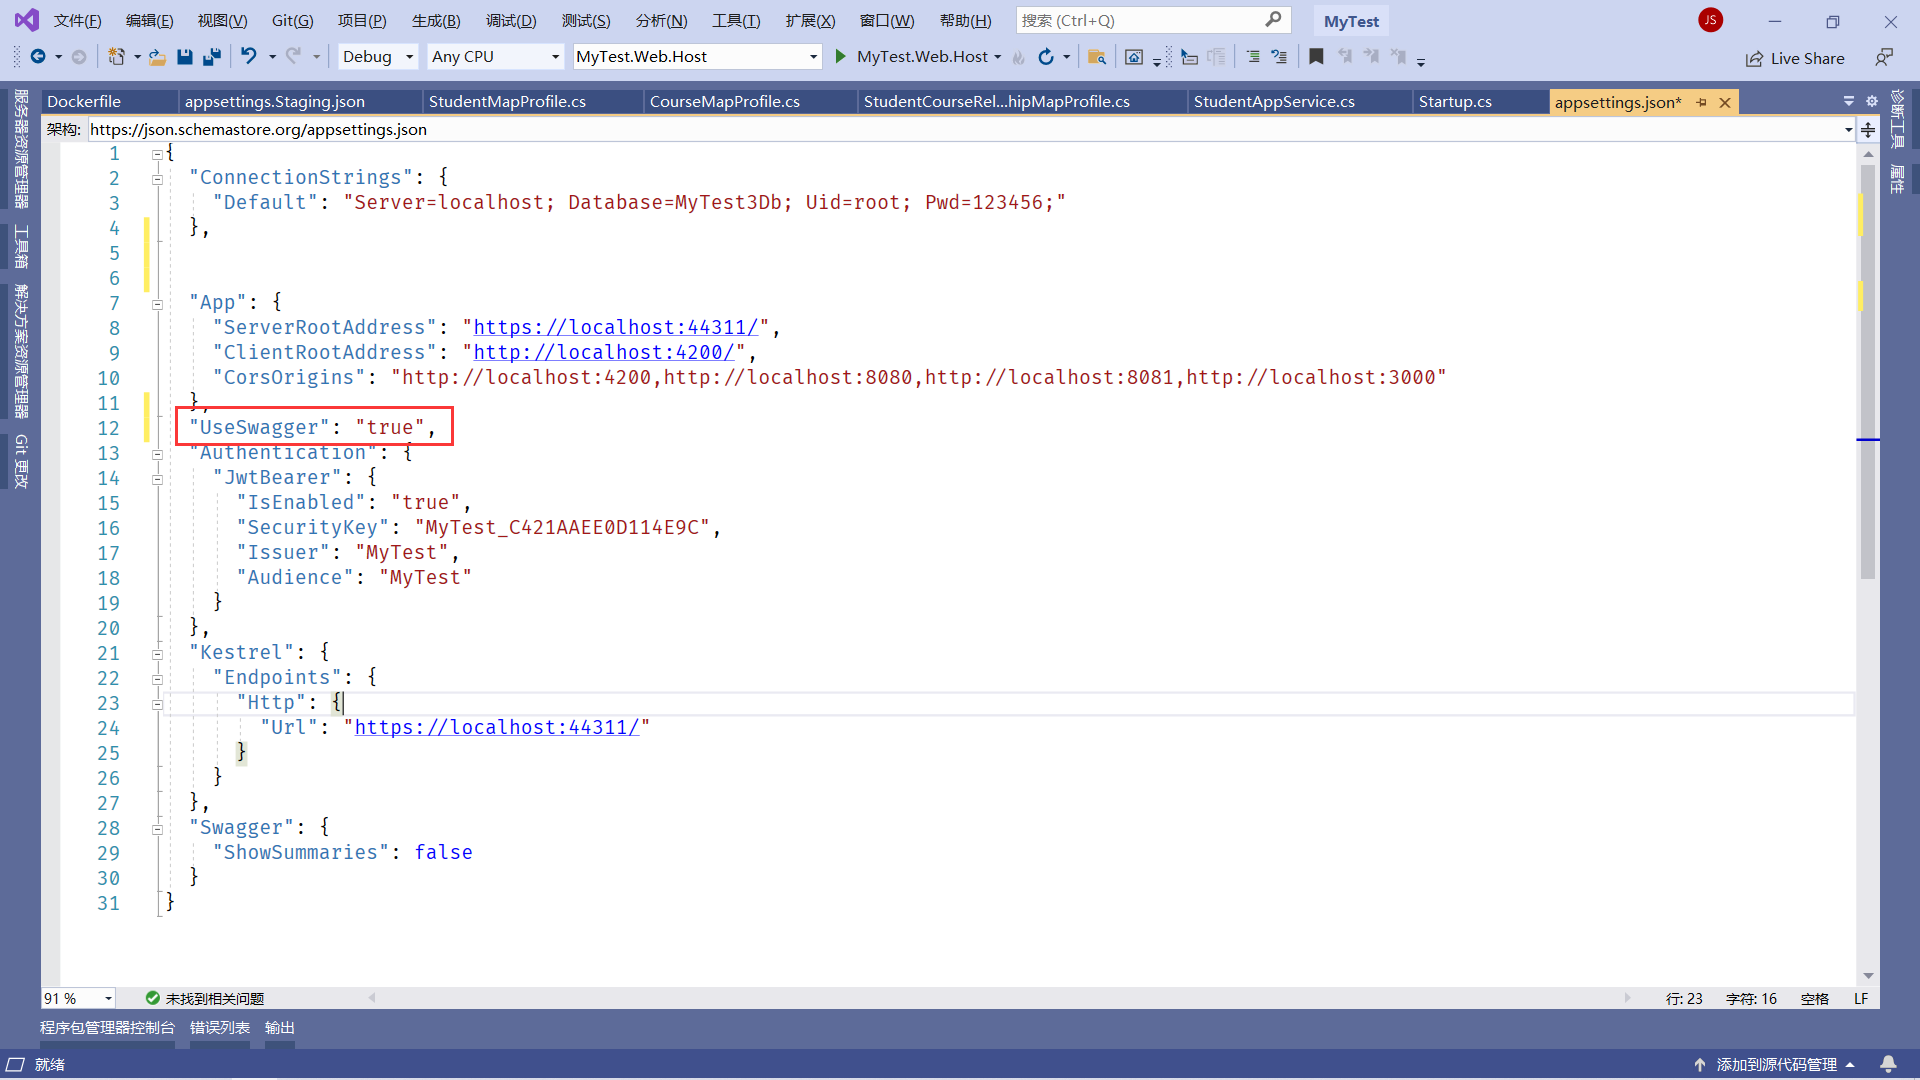Open 程序包管理器控制台 panel
This screenshot has width=1920, height=1080.
(107, 1028)
